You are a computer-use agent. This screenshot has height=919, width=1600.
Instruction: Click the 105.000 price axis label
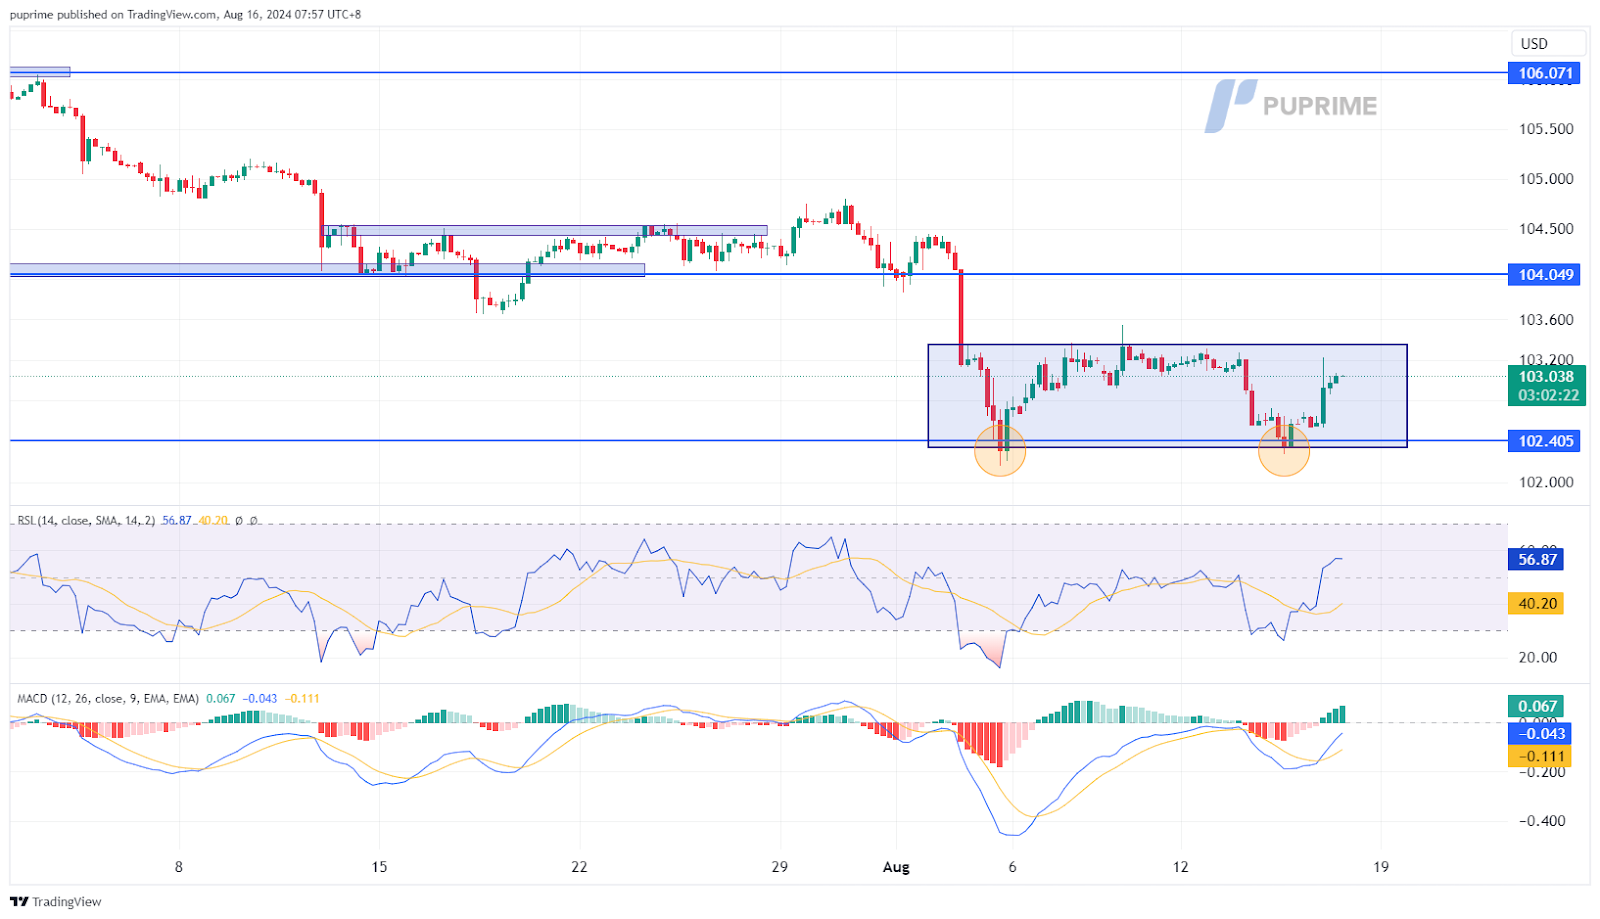[1546, 179]
